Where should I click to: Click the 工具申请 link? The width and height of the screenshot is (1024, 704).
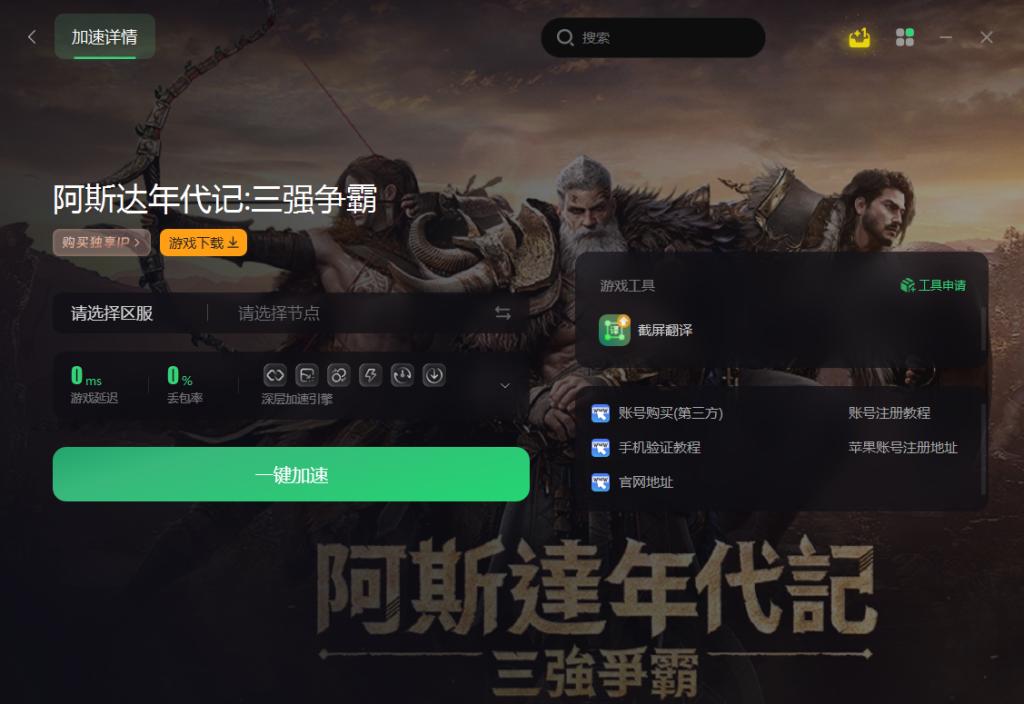tap(933, 285)
